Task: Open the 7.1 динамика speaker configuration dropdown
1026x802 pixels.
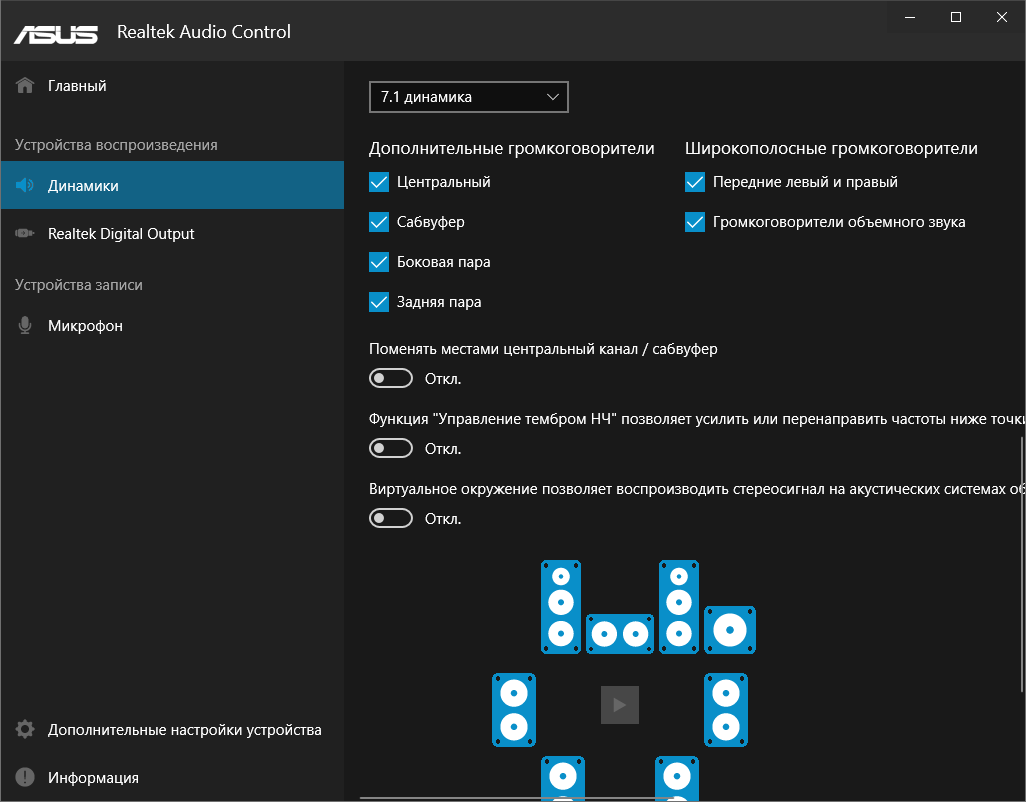Action: point(468,97)
